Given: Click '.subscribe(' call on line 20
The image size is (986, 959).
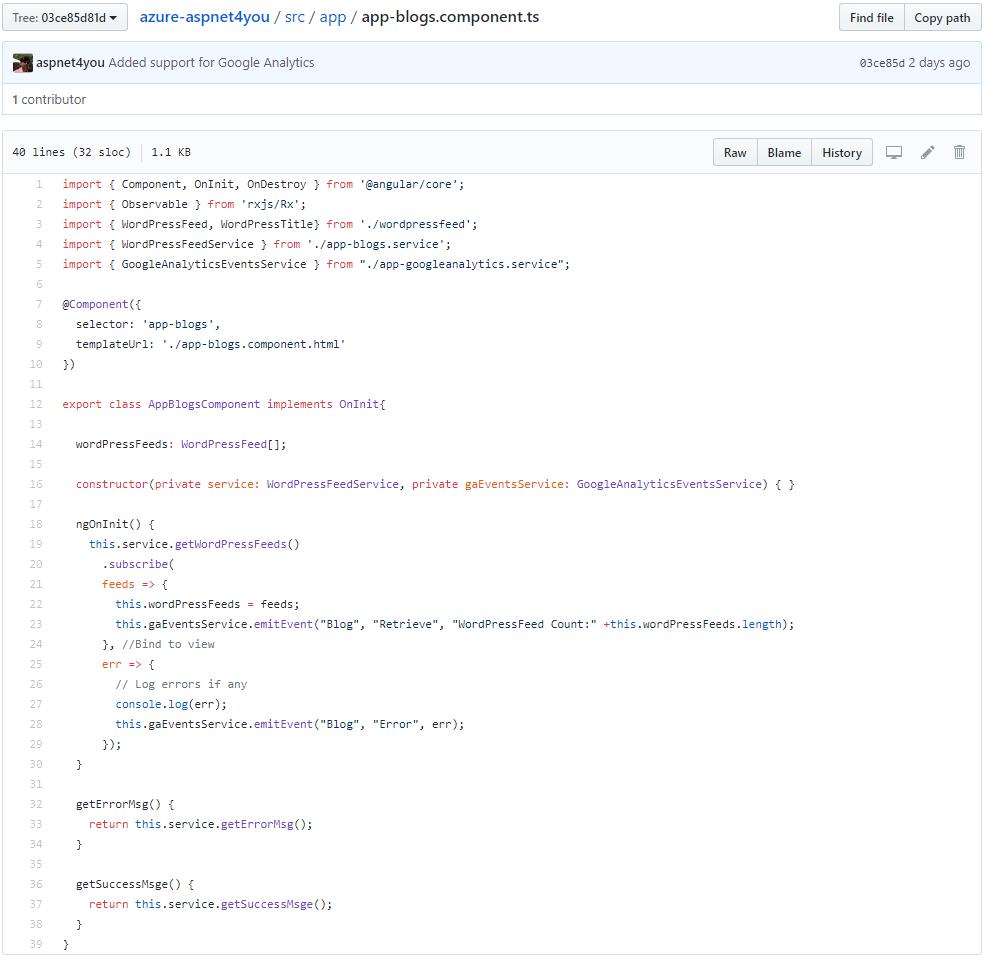Looking at the screenshot, I should (138, 565).
